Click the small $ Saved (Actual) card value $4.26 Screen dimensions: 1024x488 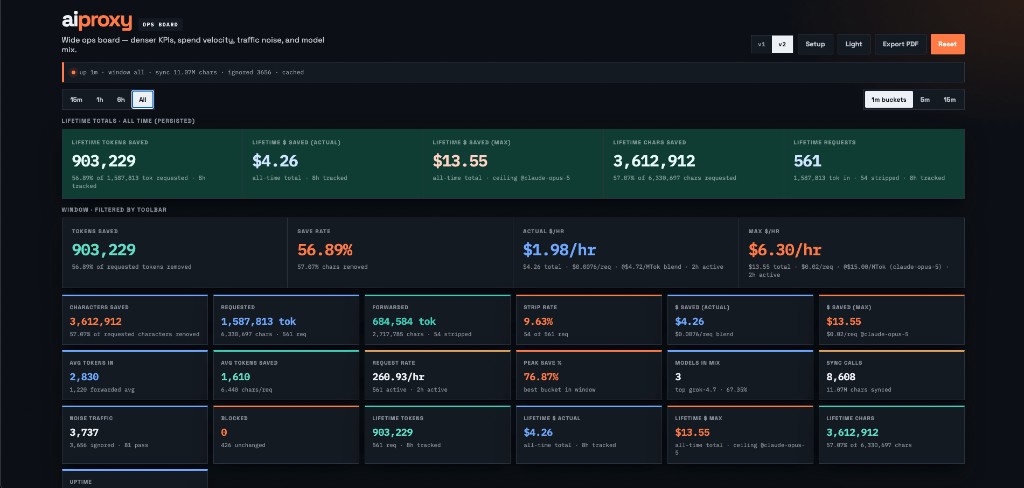(690, 321)
